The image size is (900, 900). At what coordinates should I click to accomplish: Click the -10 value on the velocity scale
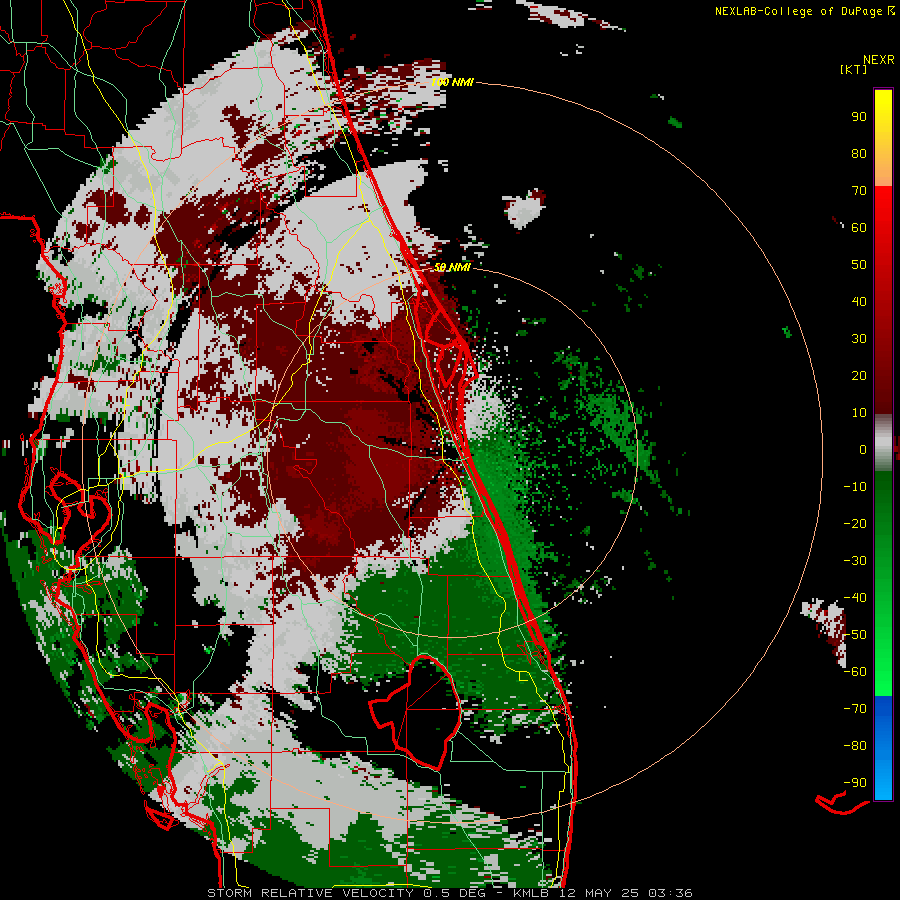[x=855, y=487]
